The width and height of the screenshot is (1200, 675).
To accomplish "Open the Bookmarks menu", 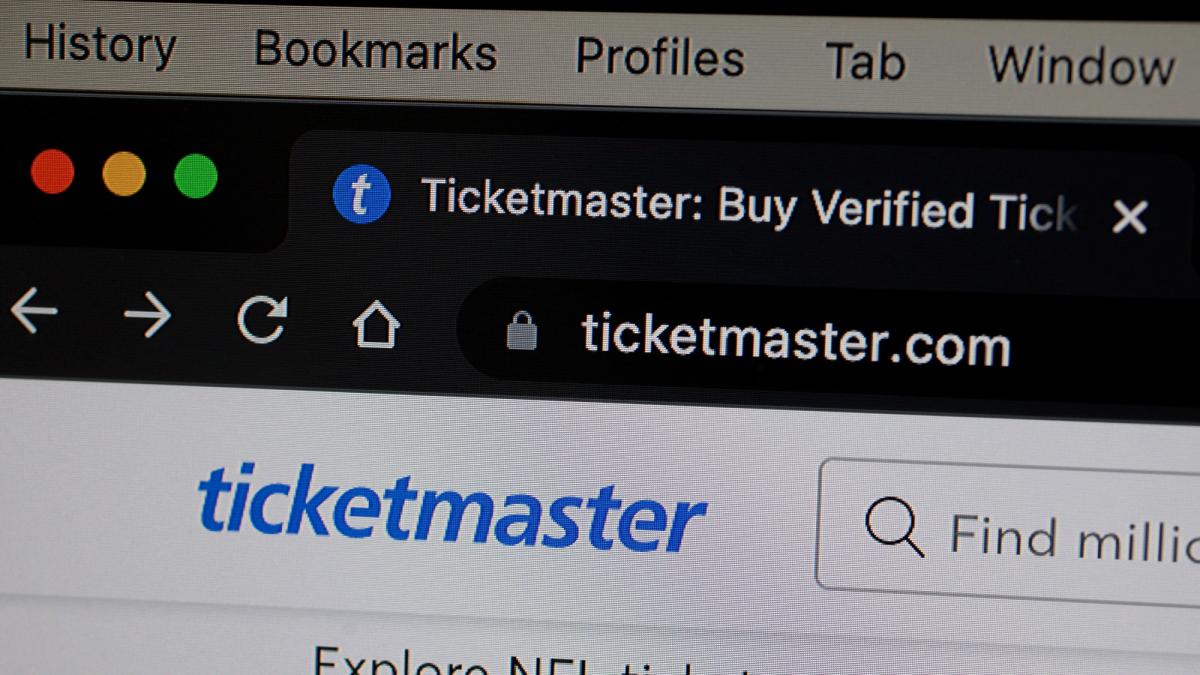I will 375,50.
